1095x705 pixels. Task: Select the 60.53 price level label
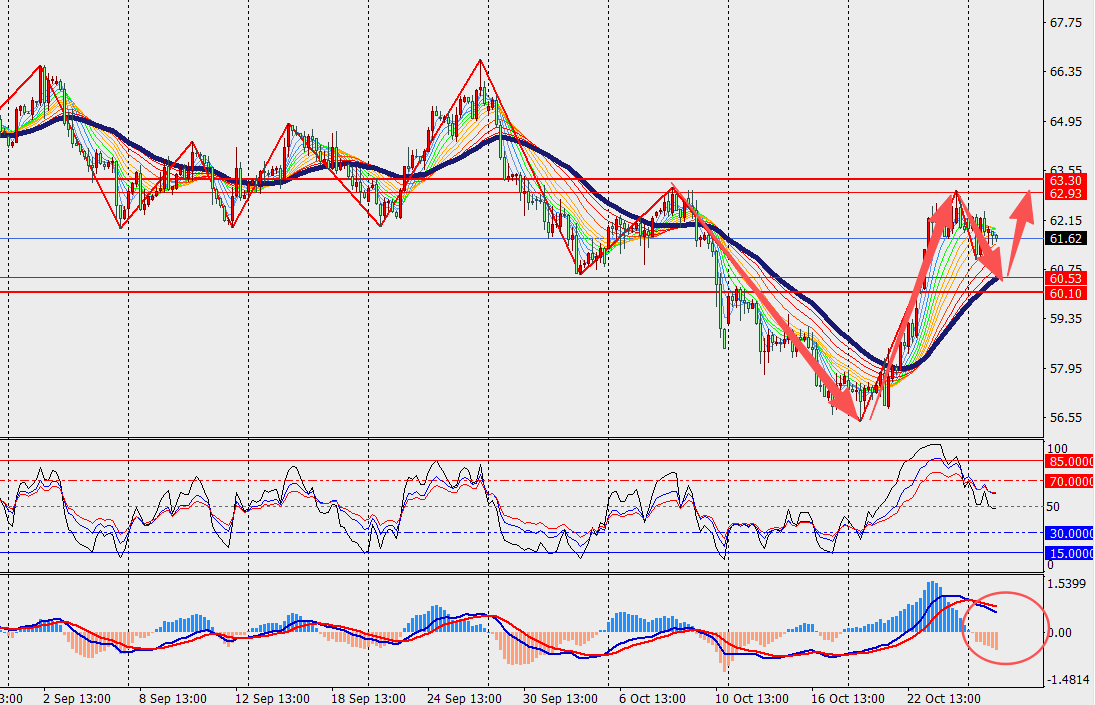(x=1067, y=277)
